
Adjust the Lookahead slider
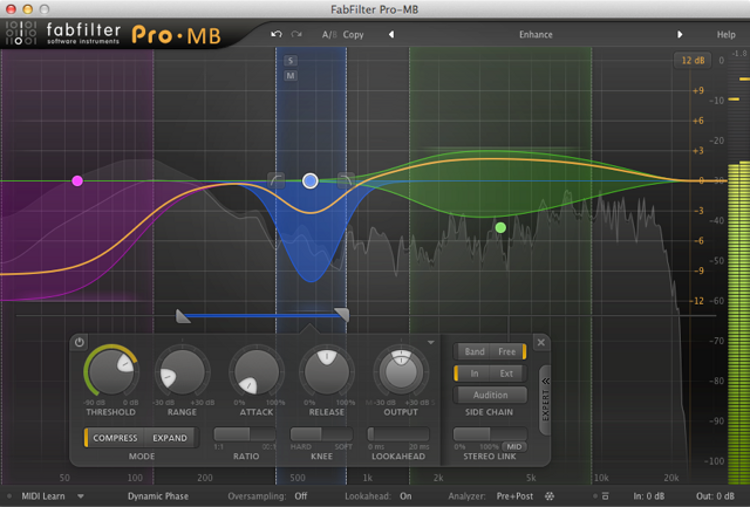[398, 434]
